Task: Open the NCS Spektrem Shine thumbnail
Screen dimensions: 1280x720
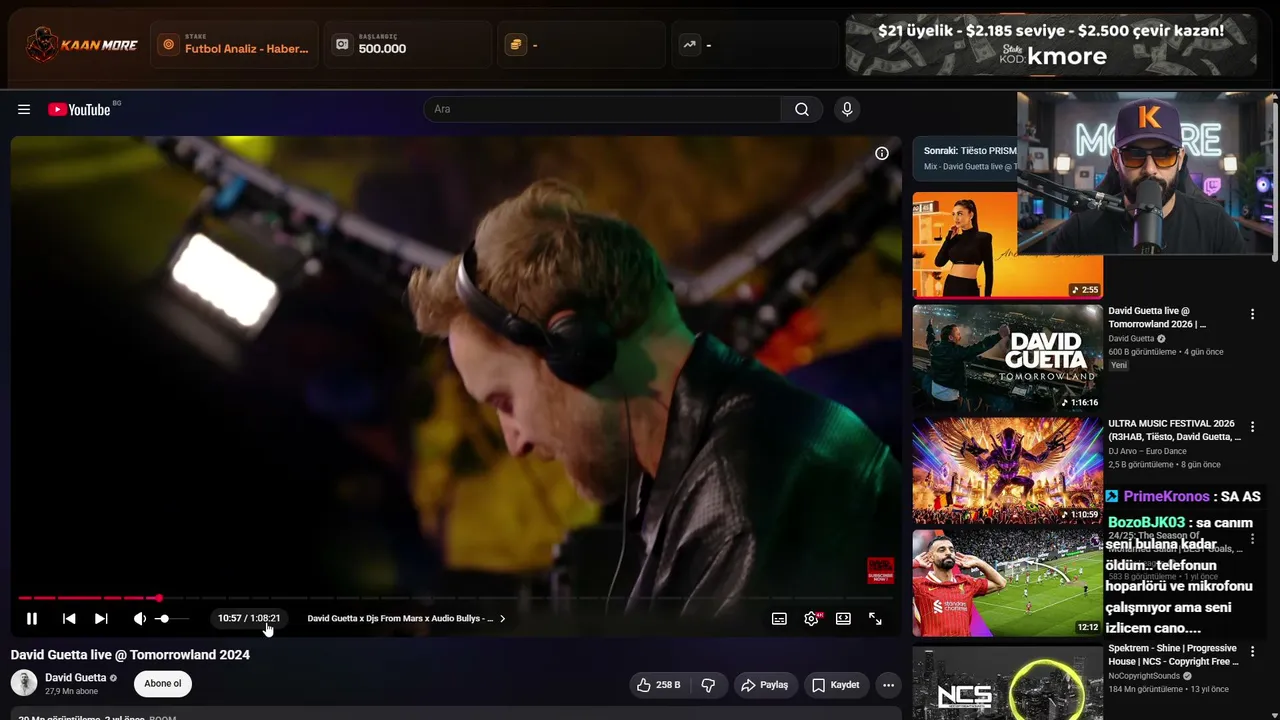Action: pos(1007,683)
